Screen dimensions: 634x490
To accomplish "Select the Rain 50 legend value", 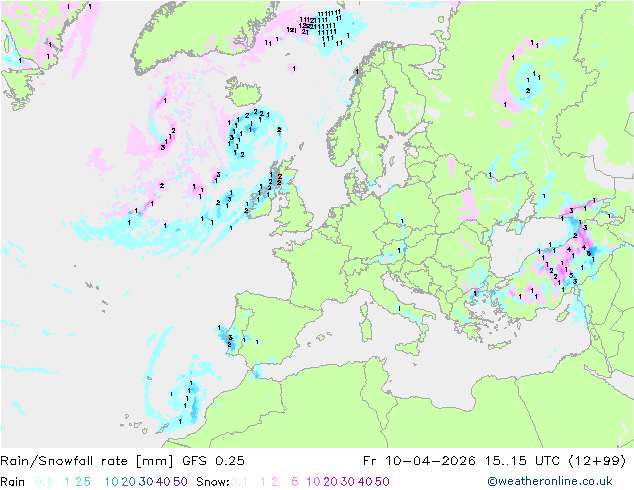I will tap(180, 482).
